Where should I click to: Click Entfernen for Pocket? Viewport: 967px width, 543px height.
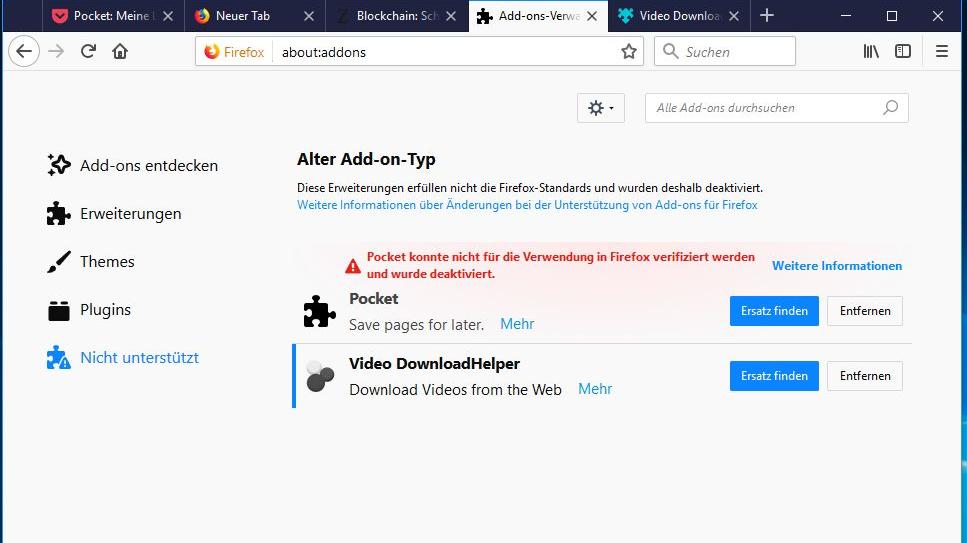point(865,311)
